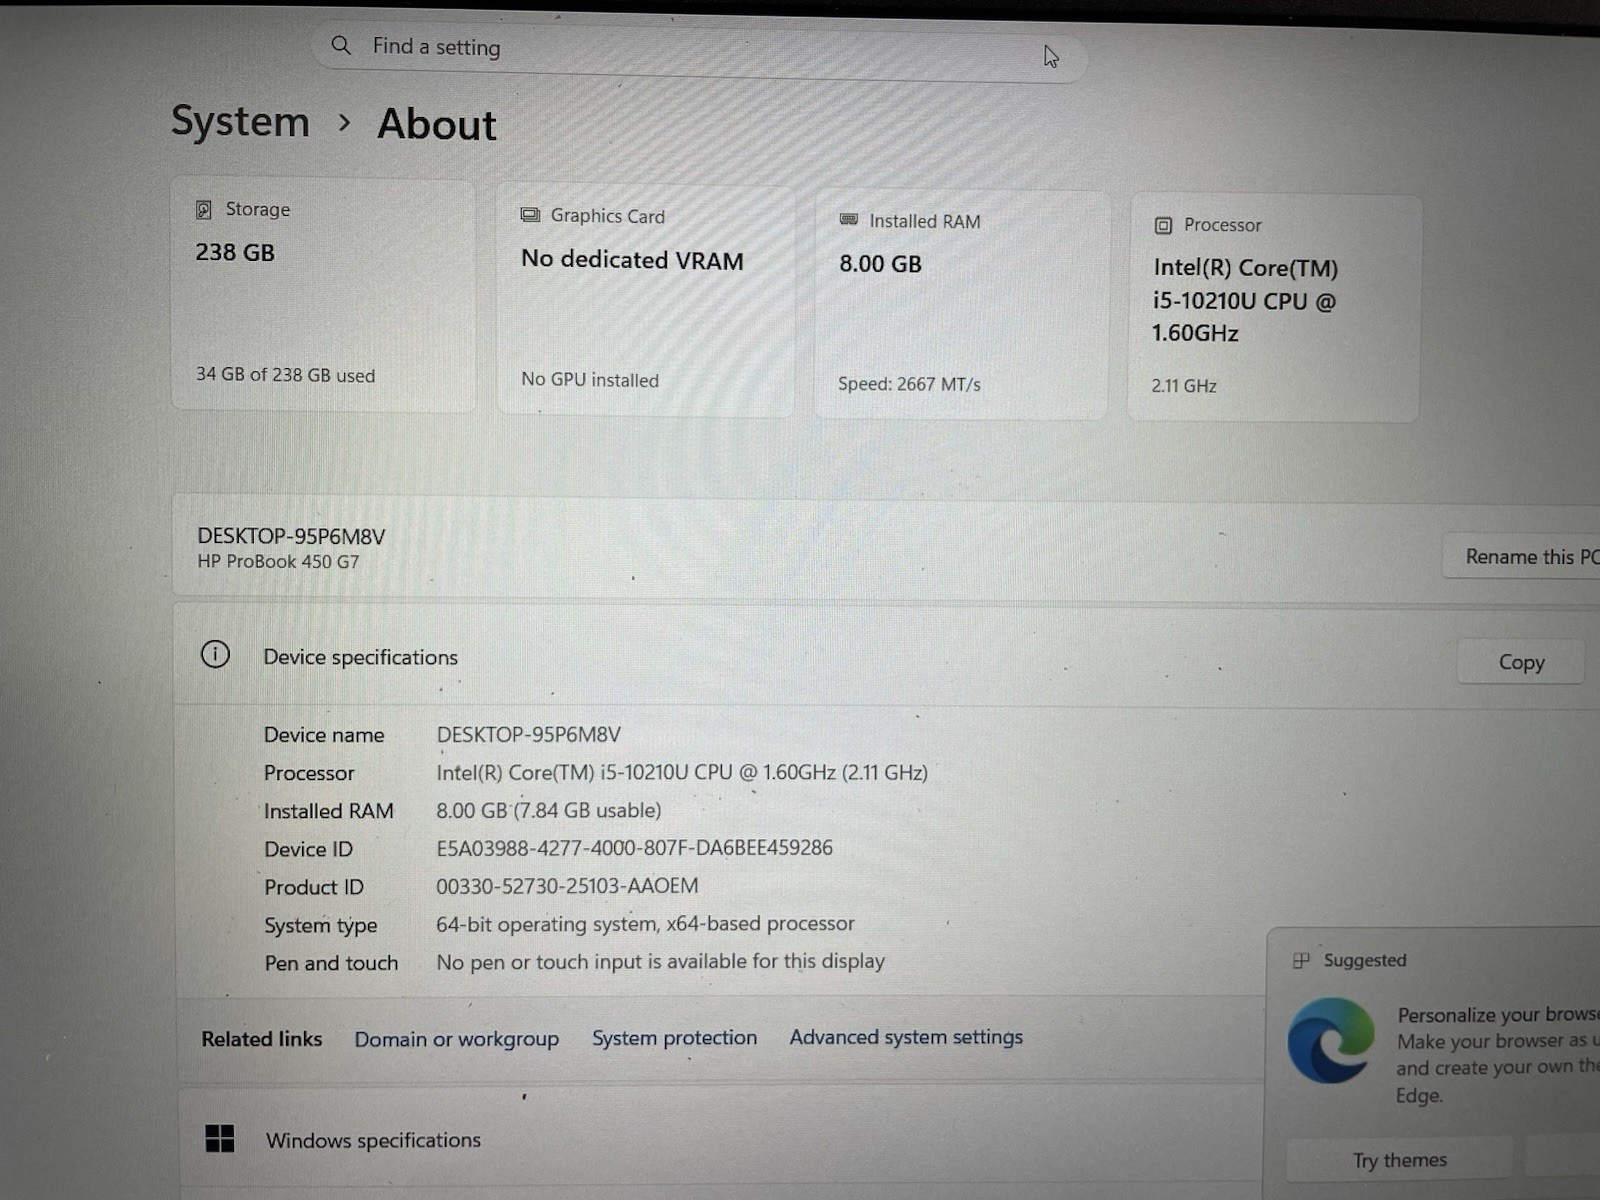Click the Graphics Card icon
The width and height of the screenshot is (1600, 1200).
pyautogui.click(x=530, y=215)
